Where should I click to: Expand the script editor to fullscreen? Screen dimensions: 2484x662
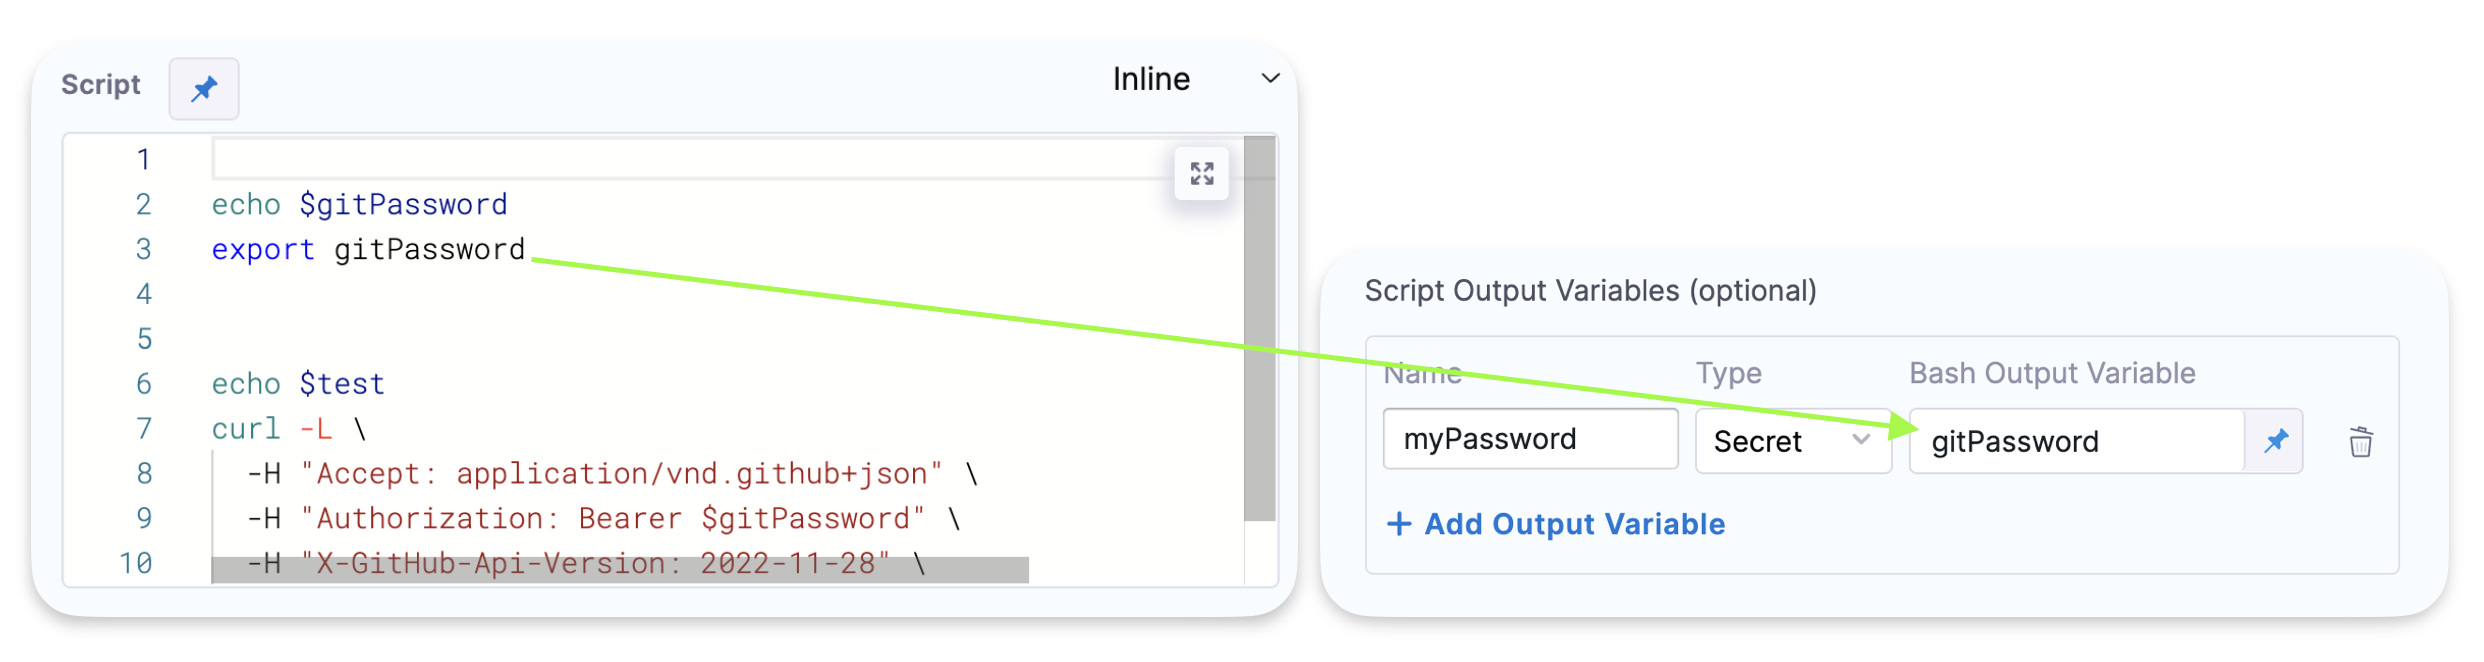coord(1202,174)
